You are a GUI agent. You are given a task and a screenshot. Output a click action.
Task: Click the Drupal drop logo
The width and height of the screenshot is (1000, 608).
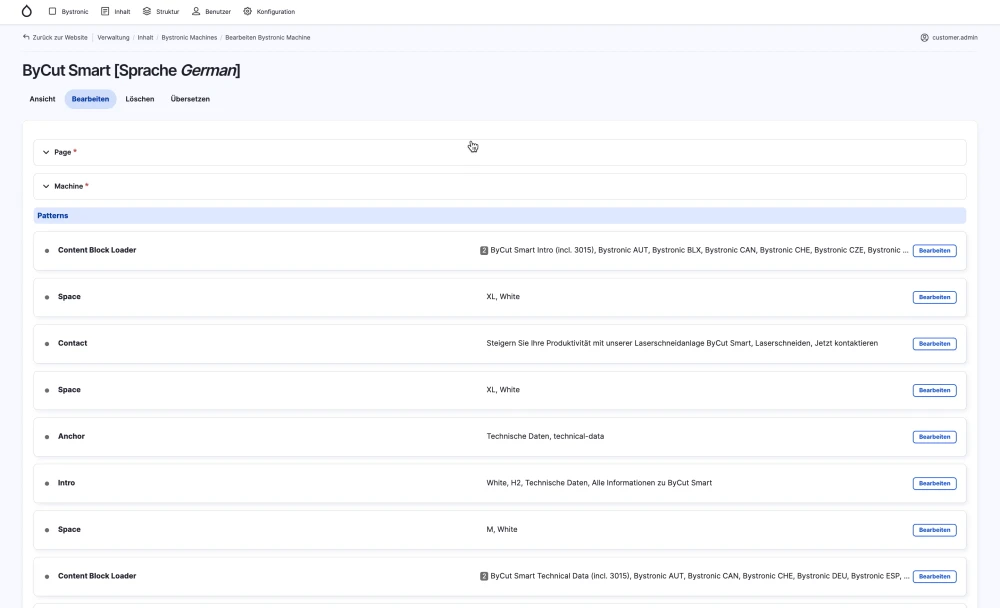pos(26,11)
